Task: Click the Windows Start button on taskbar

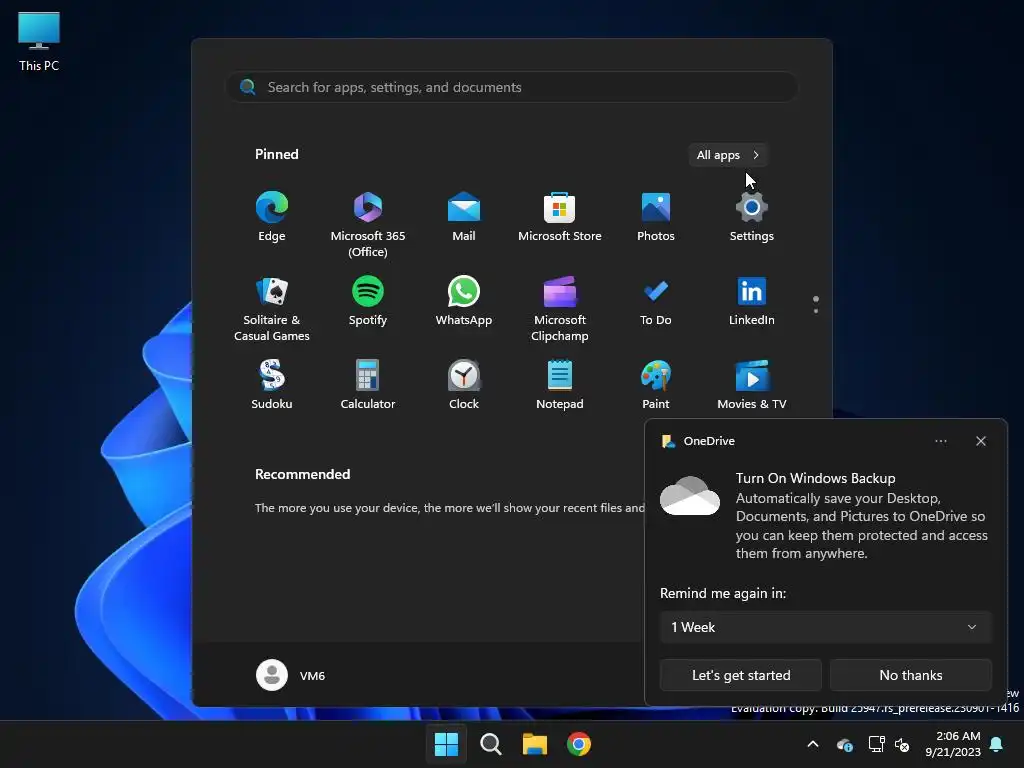Action: (x=446, y=744)
